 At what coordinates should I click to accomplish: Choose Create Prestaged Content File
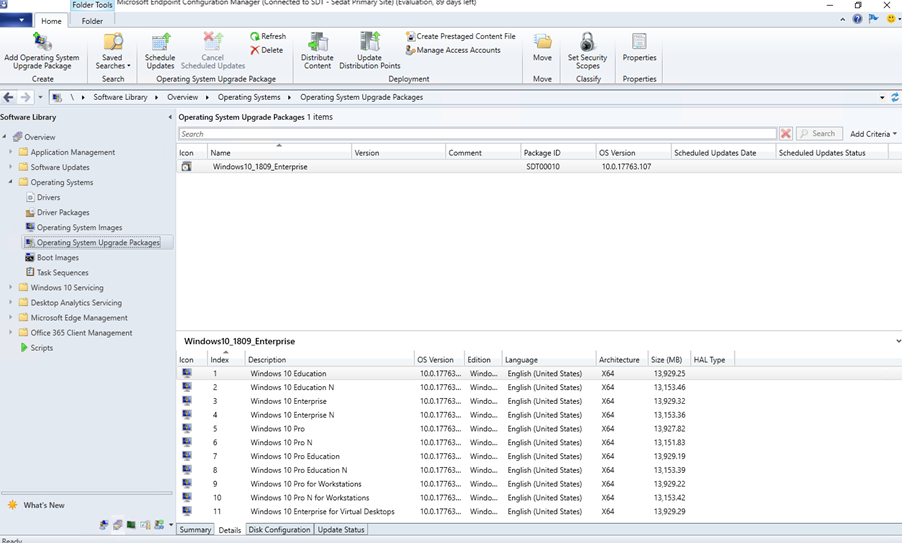[x=460, y=36]
